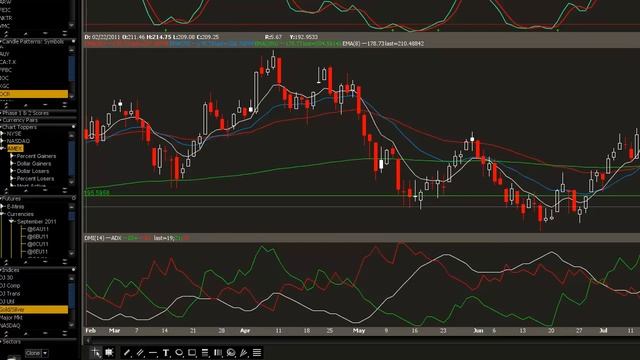Select the Text annotation tool
640x360 pixels.
coord(166,353)
